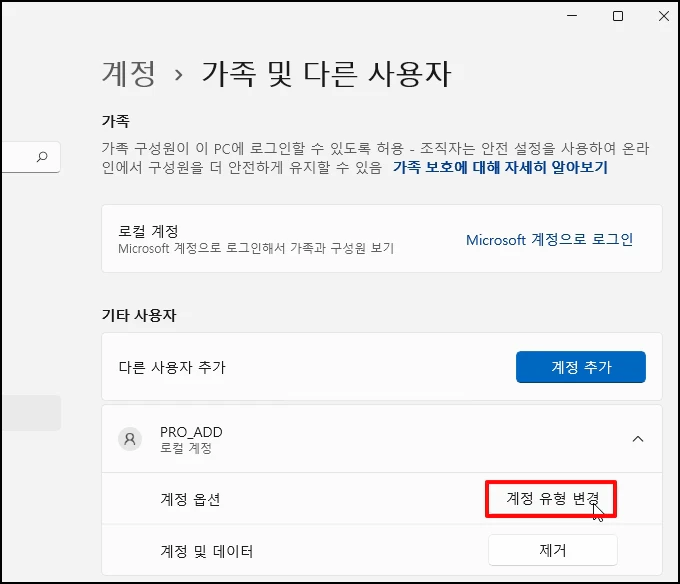Screen dimensions: 680x584
Task: Click 가족 및 다른 사용자 page title
Action: pyautogui.click(x=327, y=74)
